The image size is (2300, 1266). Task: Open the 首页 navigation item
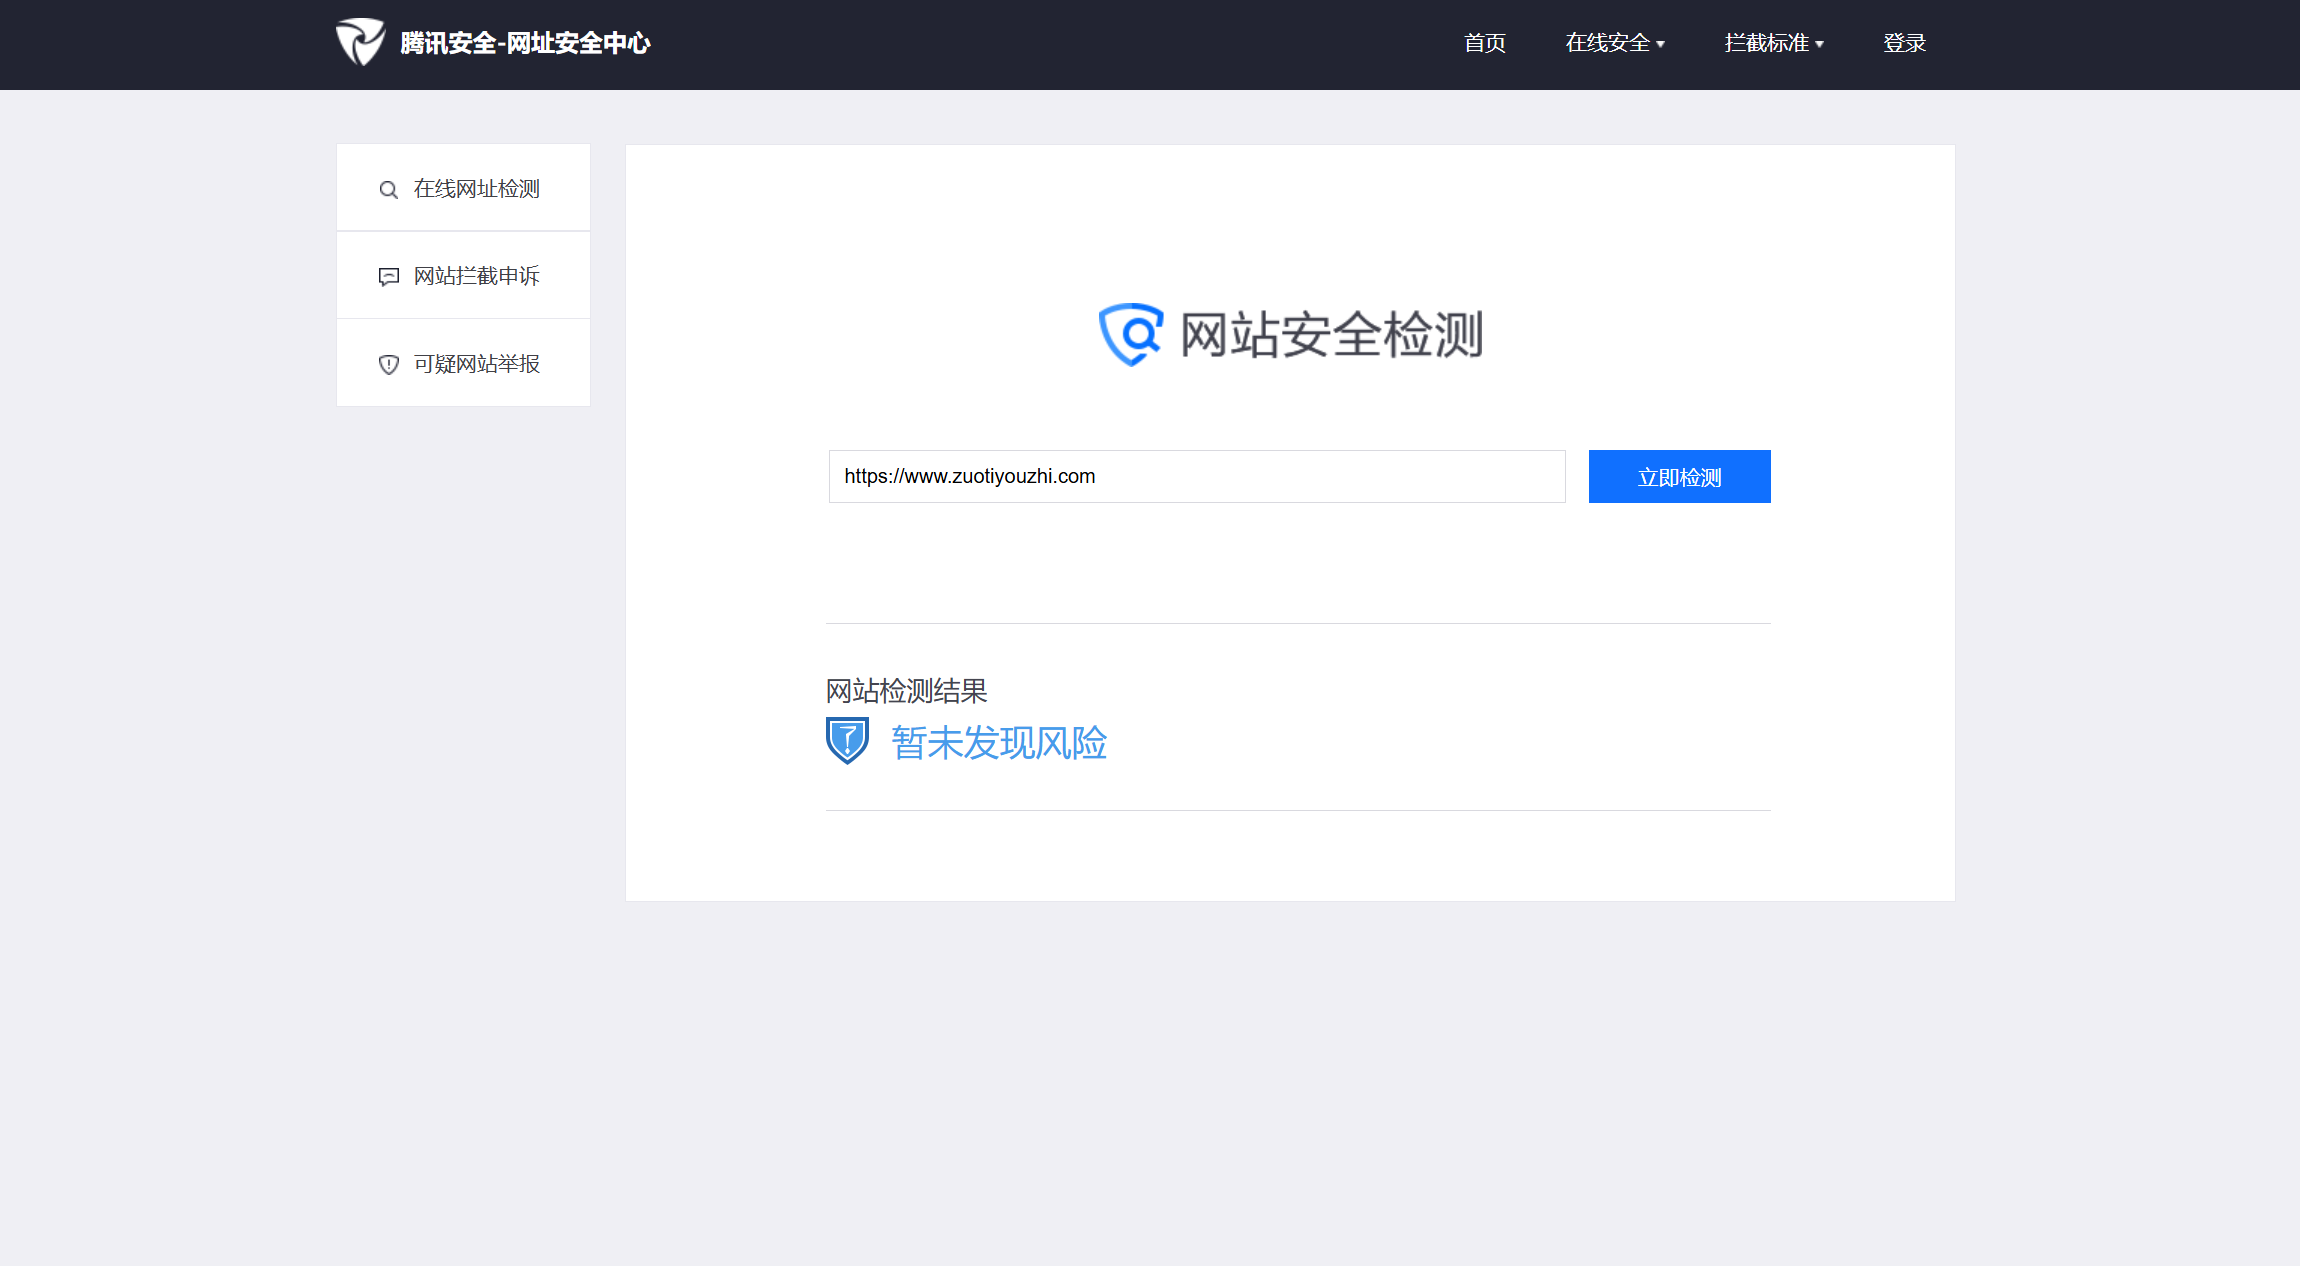(x=1484, y=43)
